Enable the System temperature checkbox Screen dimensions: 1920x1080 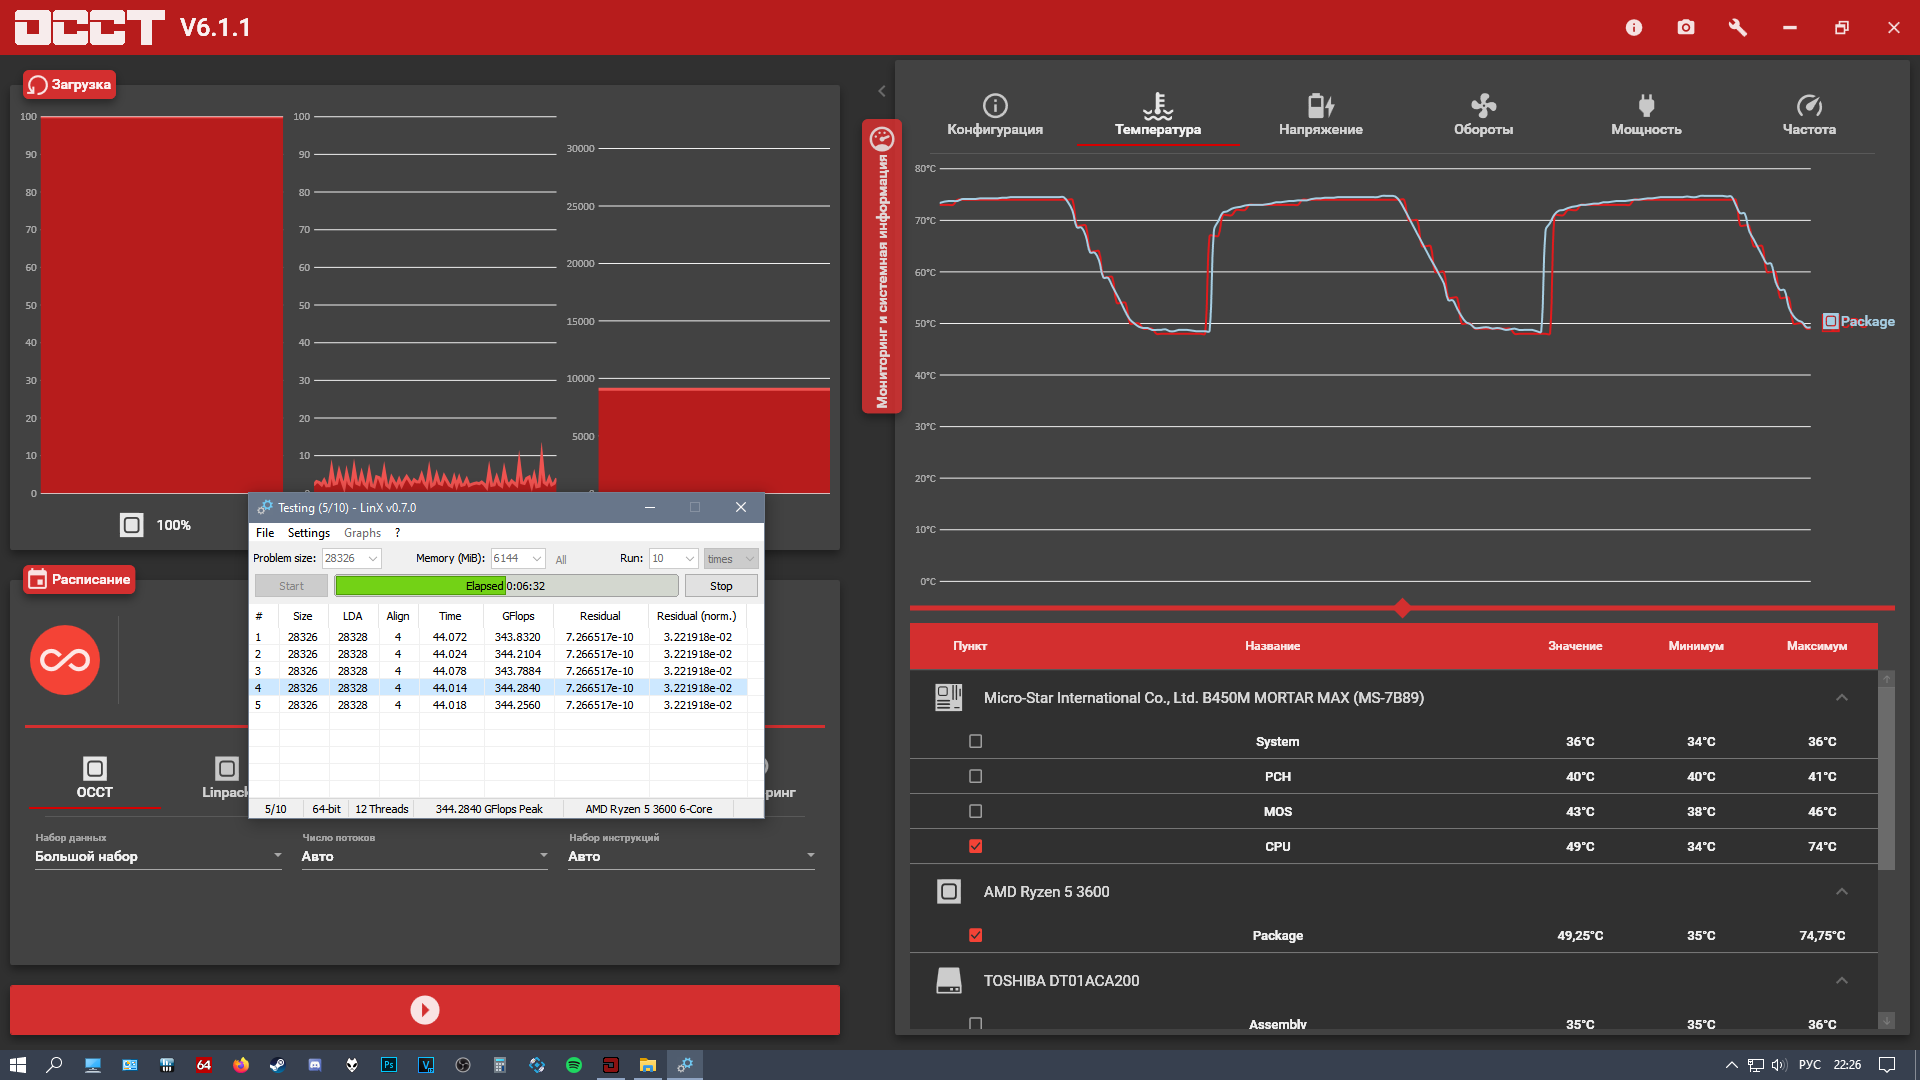pos(976,741)
